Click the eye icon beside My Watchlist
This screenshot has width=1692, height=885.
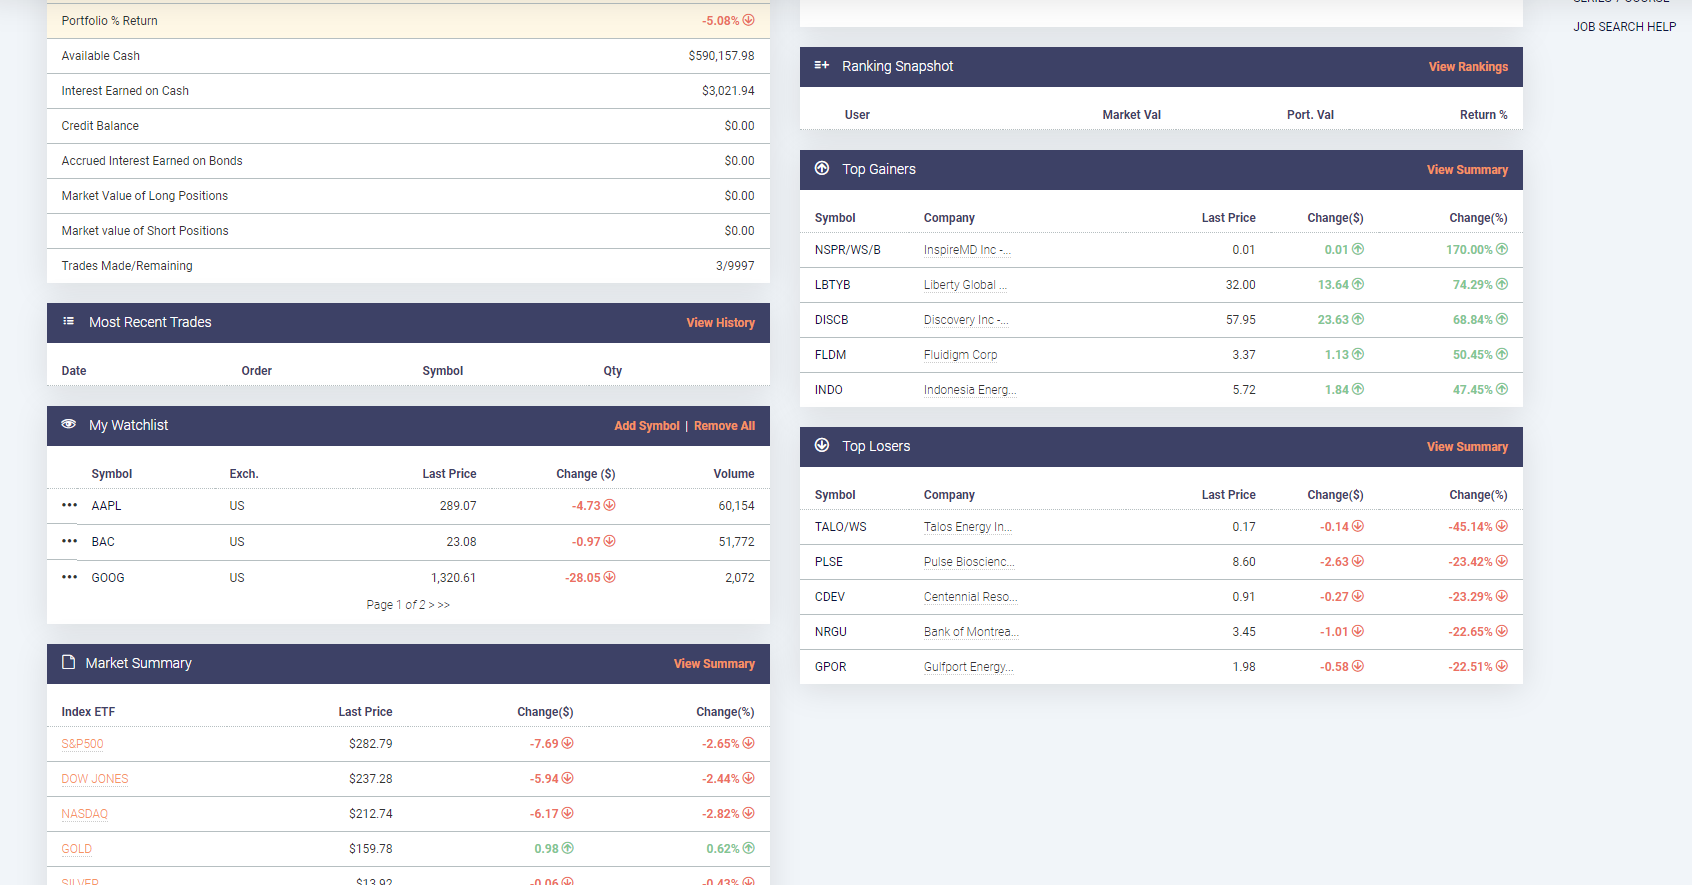tap(68, 424)
